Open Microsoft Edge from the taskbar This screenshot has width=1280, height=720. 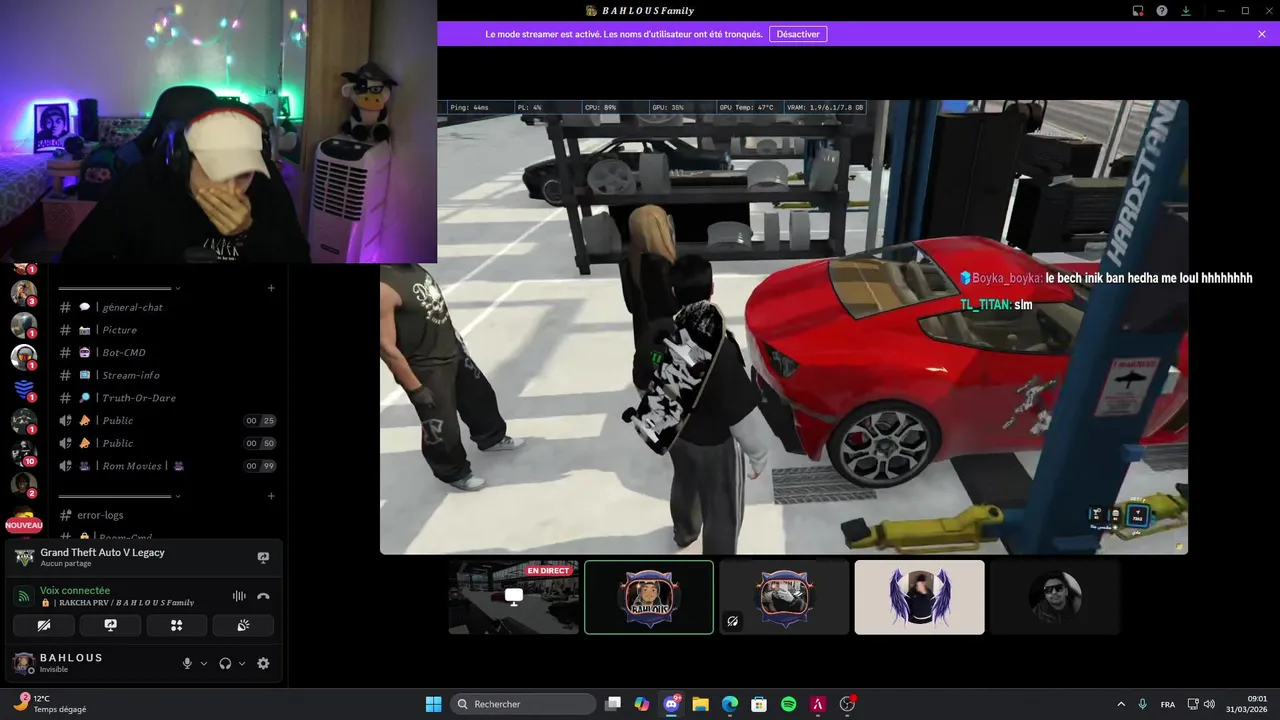coord(730,704)
